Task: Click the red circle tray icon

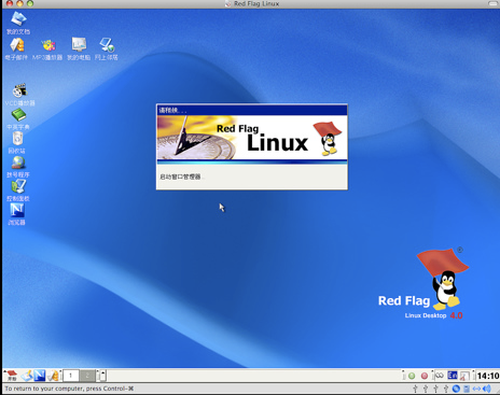Action: 424,376
